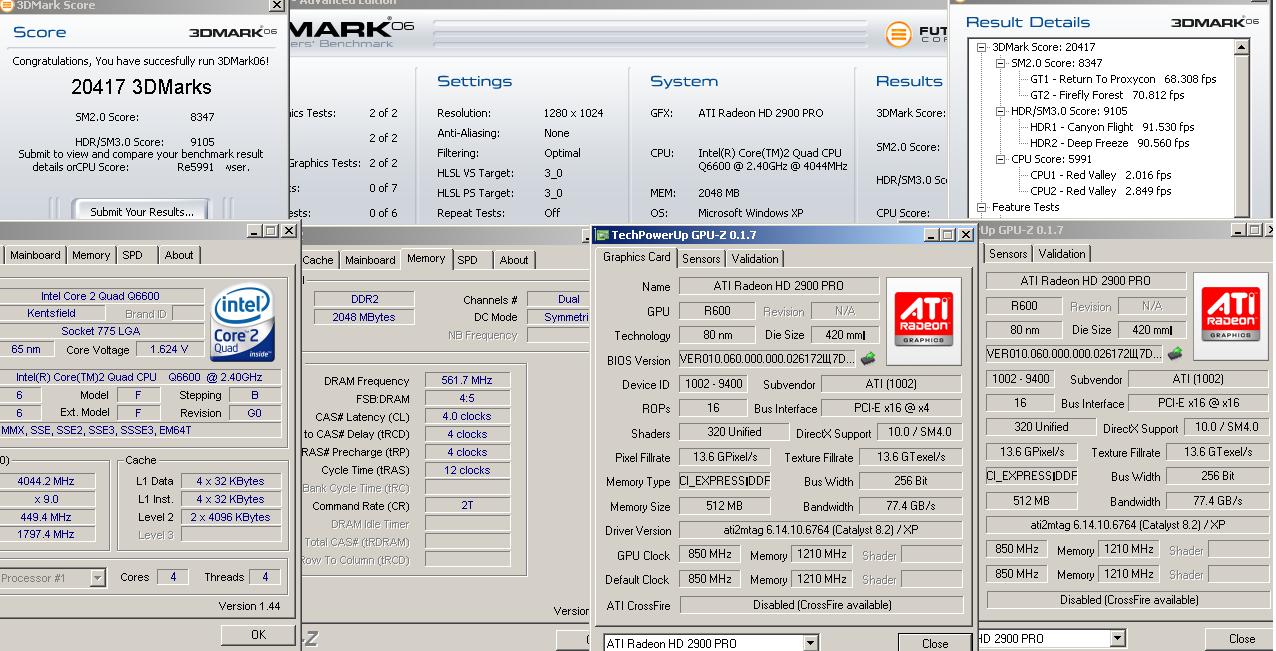Collapse the Feature Tests tree node
The width and height of the screenshot is (1276, 651).
coord(983,207)
